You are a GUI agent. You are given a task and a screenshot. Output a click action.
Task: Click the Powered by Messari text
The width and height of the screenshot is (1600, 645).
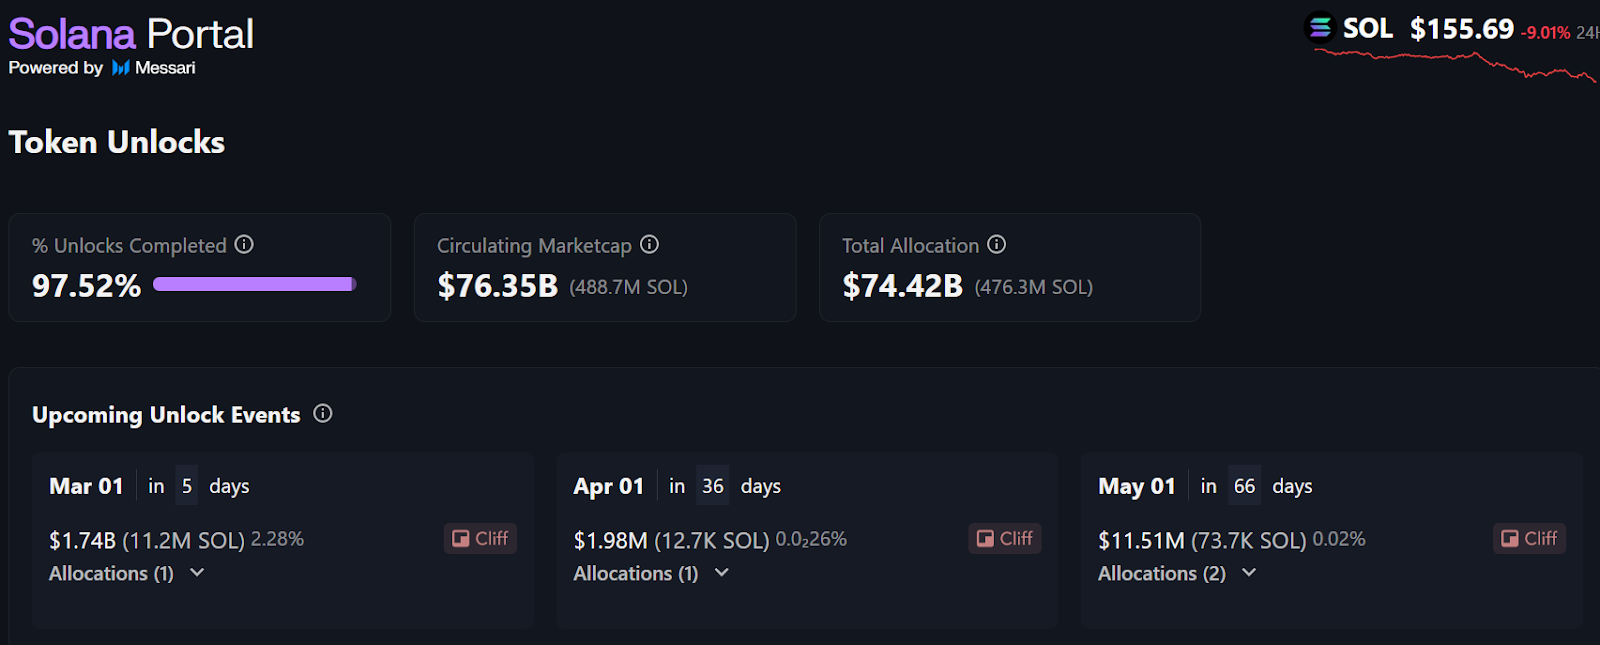pos(102,68)
